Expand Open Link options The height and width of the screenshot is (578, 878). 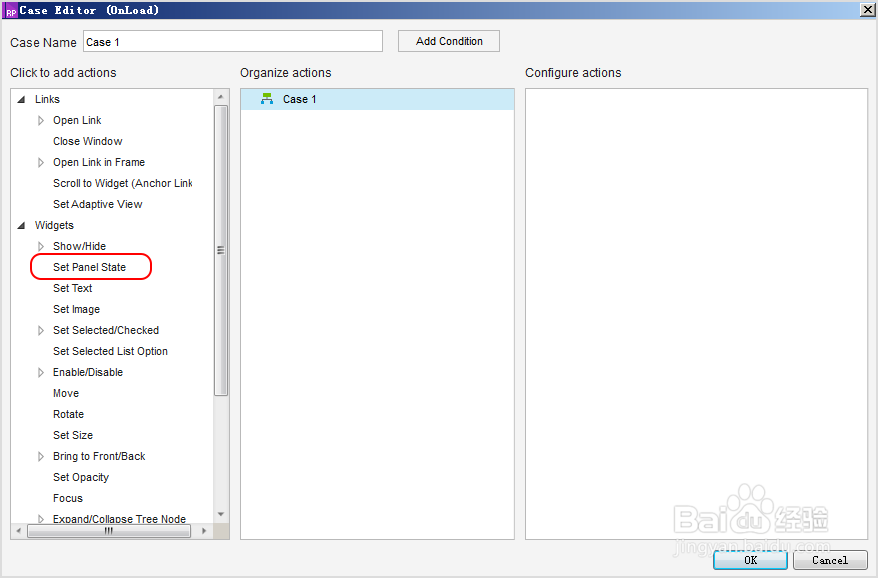(x=40, y=120)
